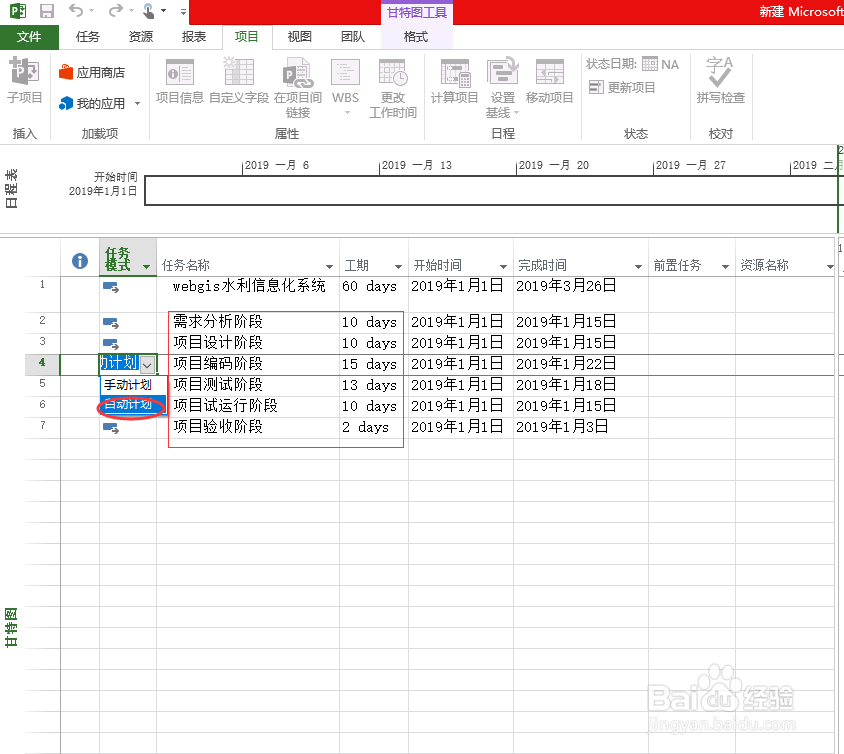Screen dimensions: 844x754
Task: Open Custom Fields (自定义字段)
Action: click(x=238, y=81)
